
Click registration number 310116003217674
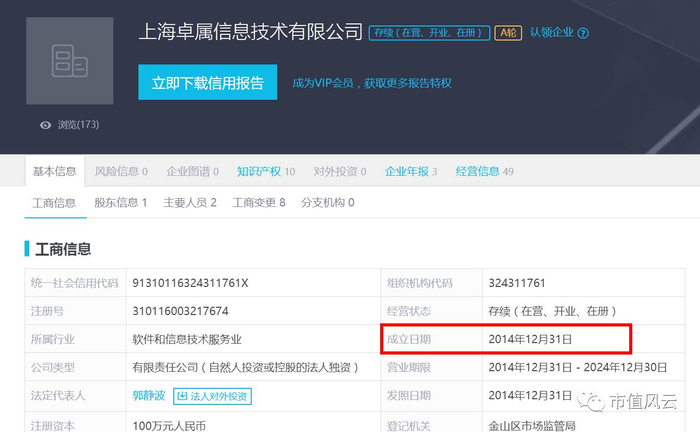coord(180,311)
